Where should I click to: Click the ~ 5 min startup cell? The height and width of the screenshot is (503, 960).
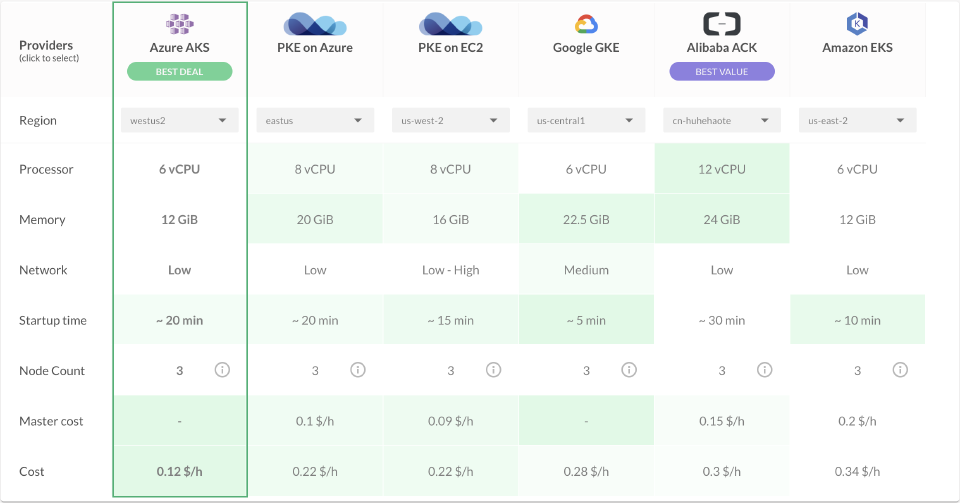[x=586, y=320]
